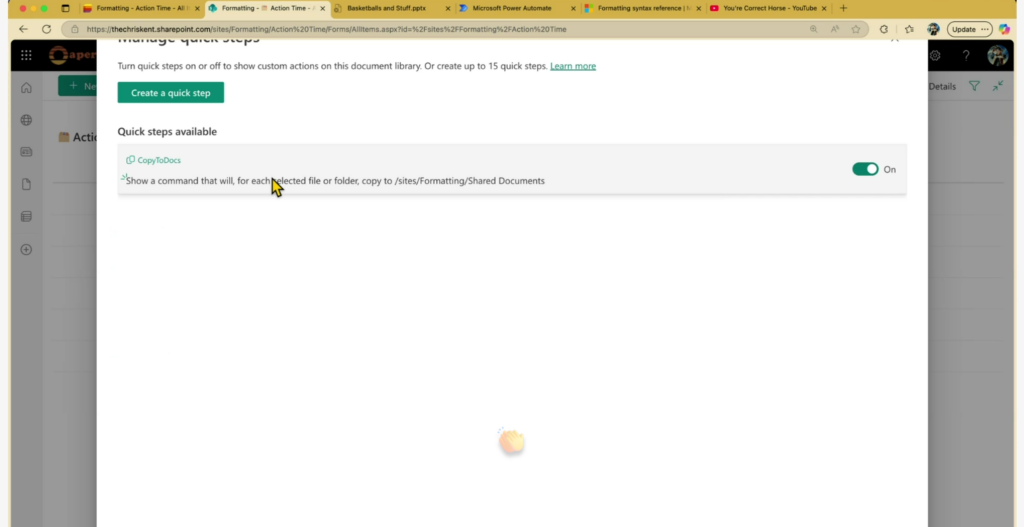Switch to the Formatting - Action Time - All tab

click(x=140, y=8)
